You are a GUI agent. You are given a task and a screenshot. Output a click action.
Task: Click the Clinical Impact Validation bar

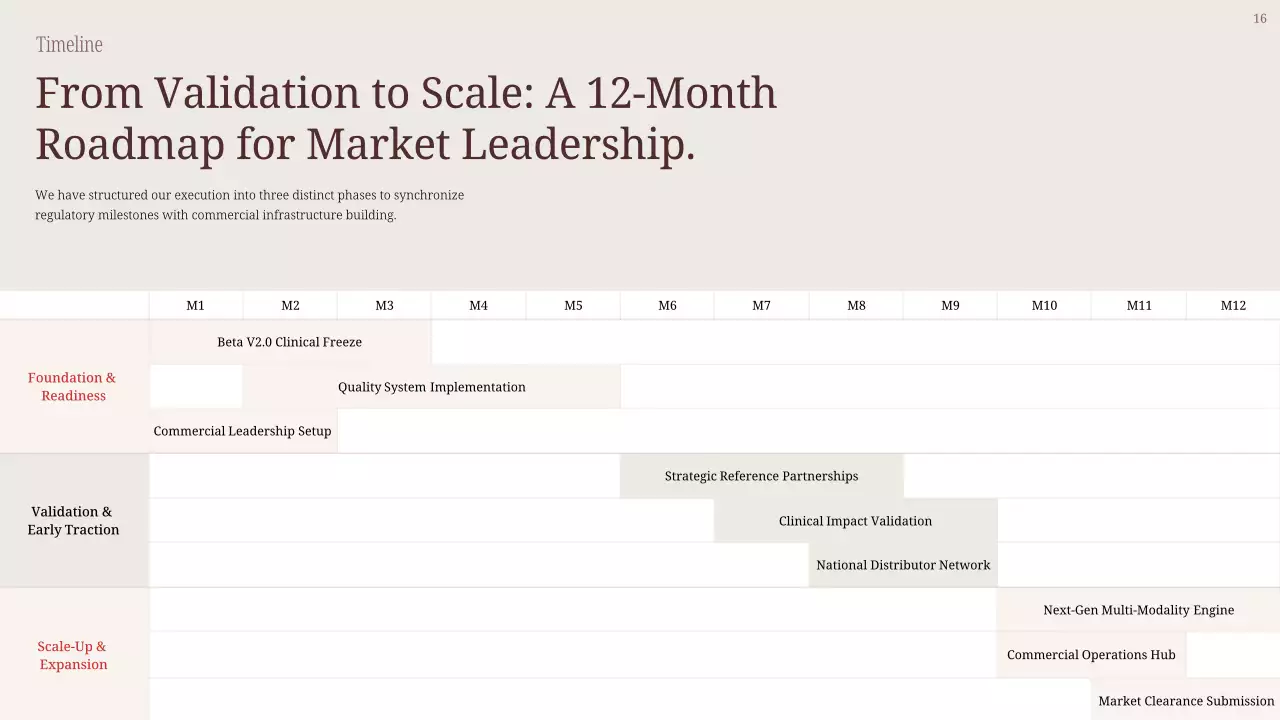tap(855, 521)
